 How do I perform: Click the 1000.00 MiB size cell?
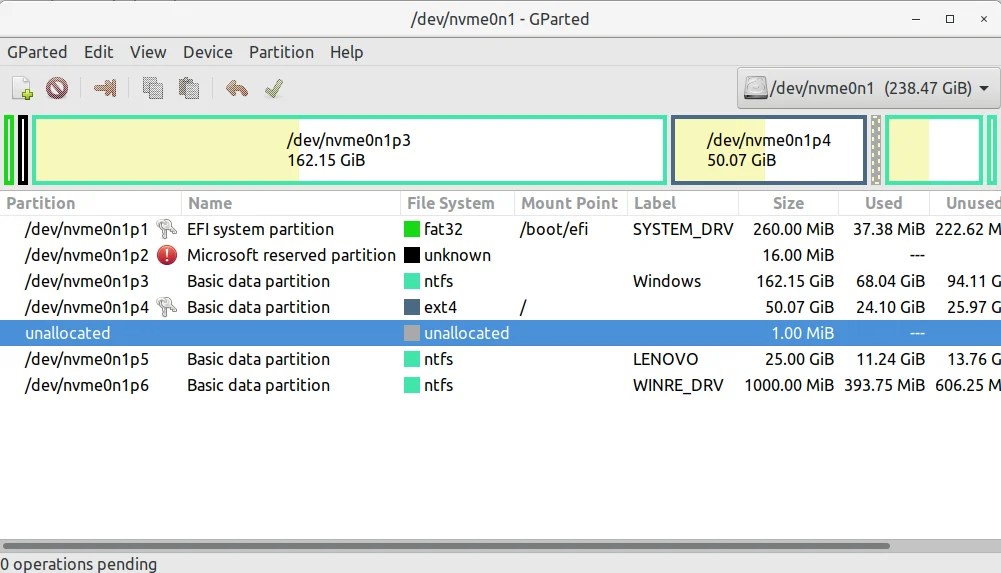[x=789, y=385]
